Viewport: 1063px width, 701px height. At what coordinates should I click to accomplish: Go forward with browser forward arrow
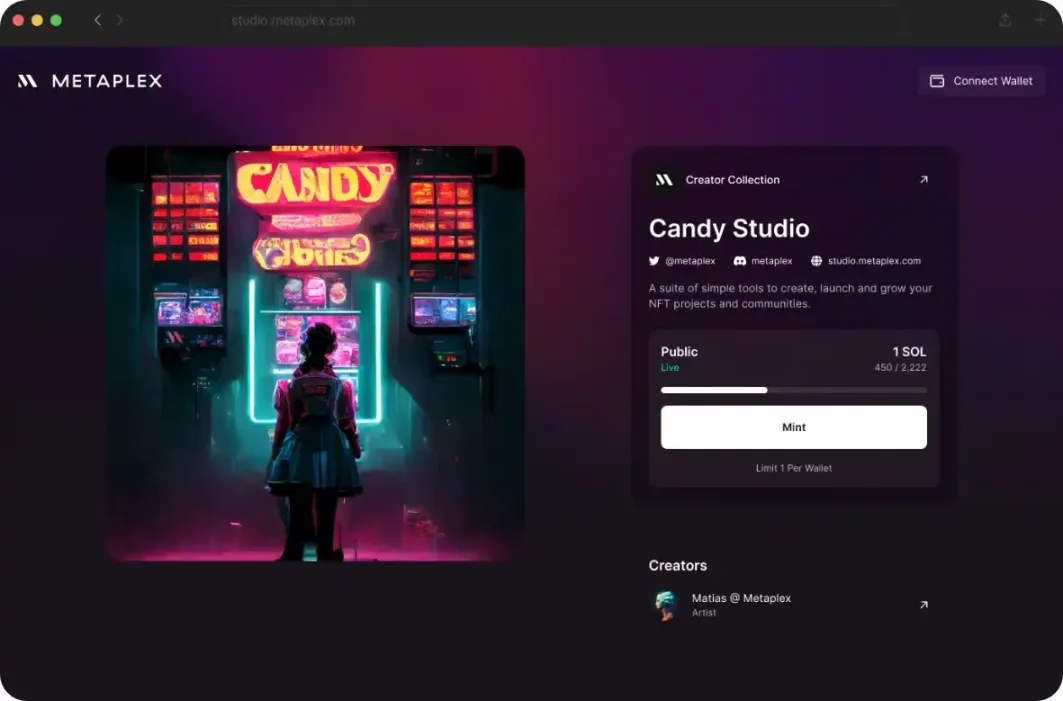pyautogui.click(x=119, y=20)
